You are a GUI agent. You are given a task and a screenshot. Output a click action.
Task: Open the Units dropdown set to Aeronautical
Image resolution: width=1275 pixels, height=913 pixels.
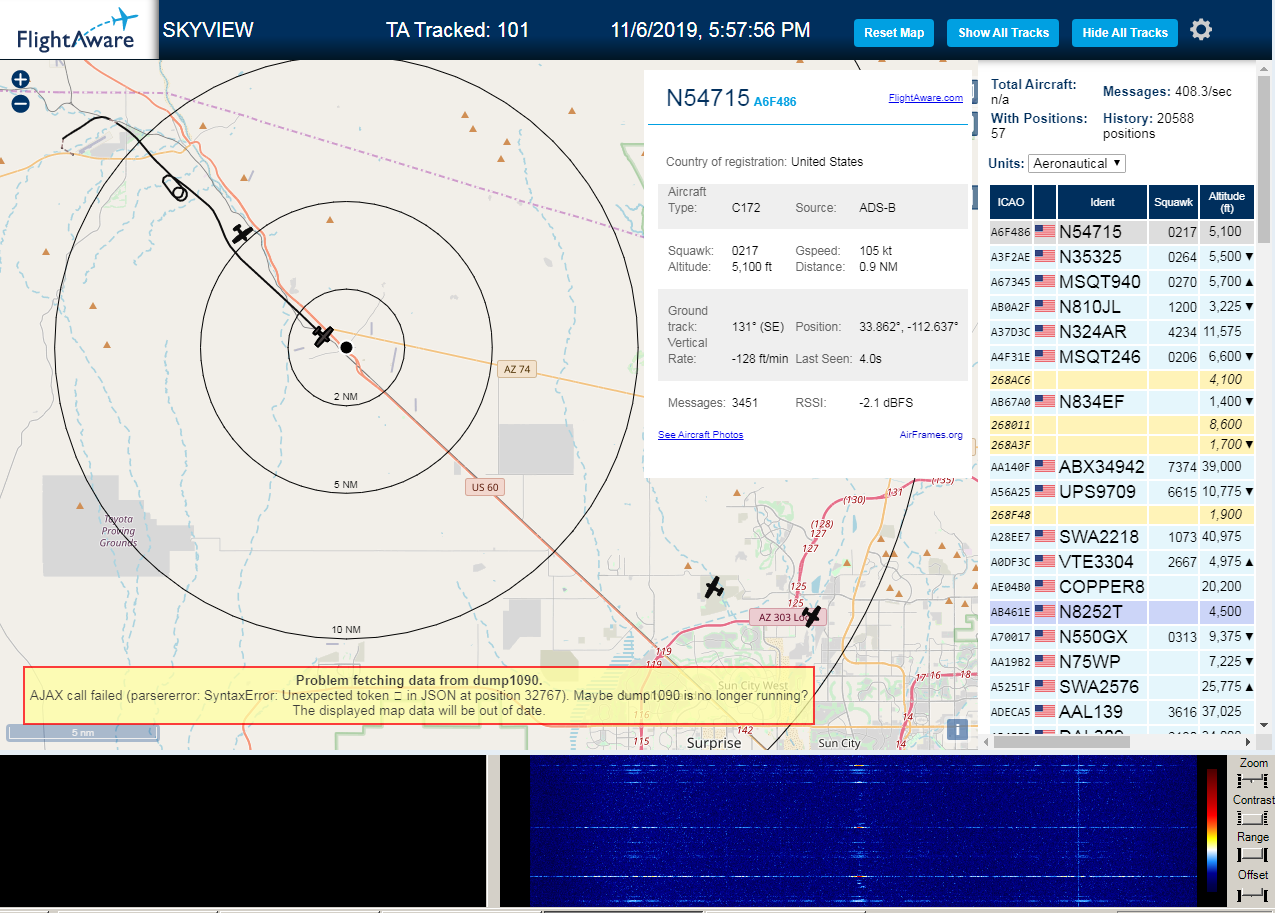click(1077, 163)
